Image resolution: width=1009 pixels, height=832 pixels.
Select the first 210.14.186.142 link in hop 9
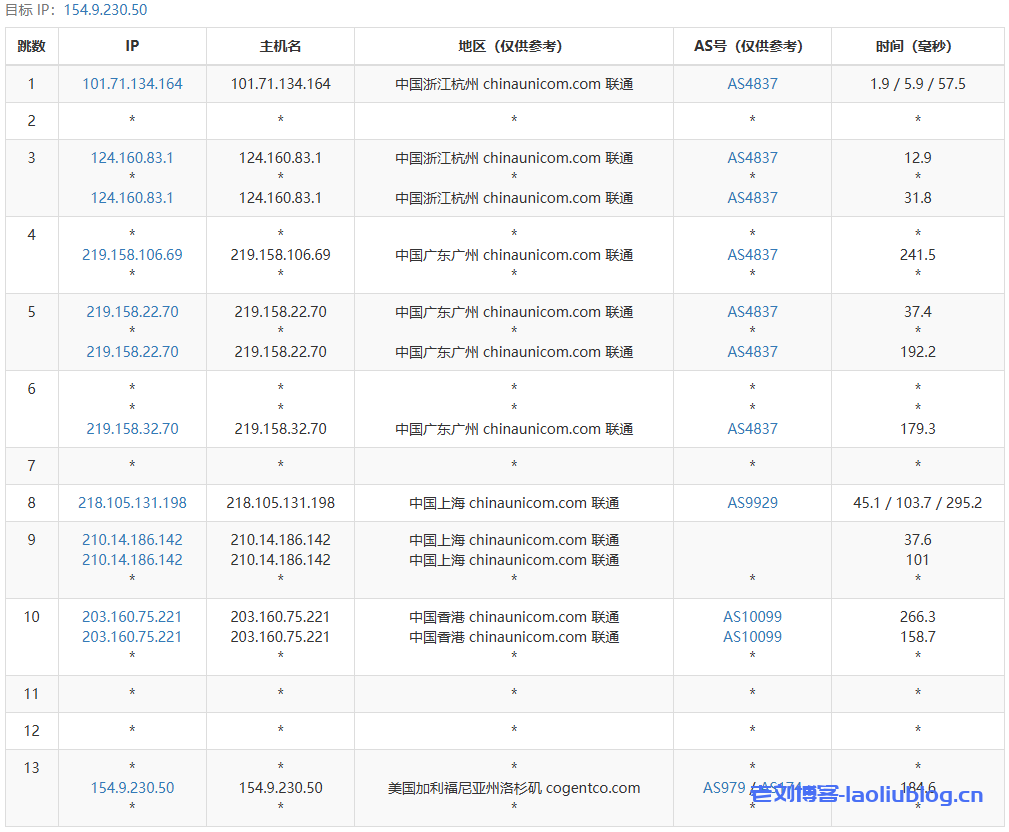pyautogui.click(x=131, y=539)
